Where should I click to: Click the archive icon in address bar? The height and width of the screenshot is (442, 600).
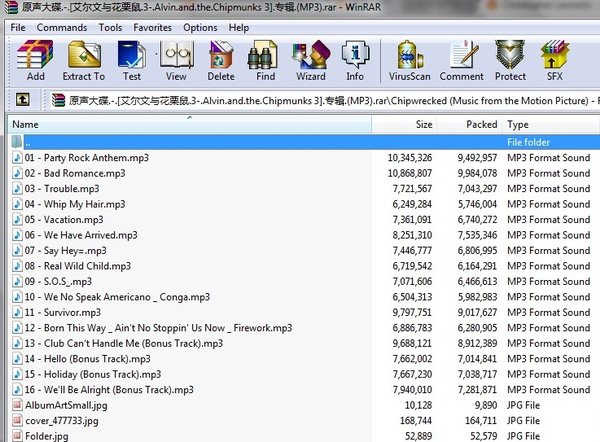click(x=58, y=100)
